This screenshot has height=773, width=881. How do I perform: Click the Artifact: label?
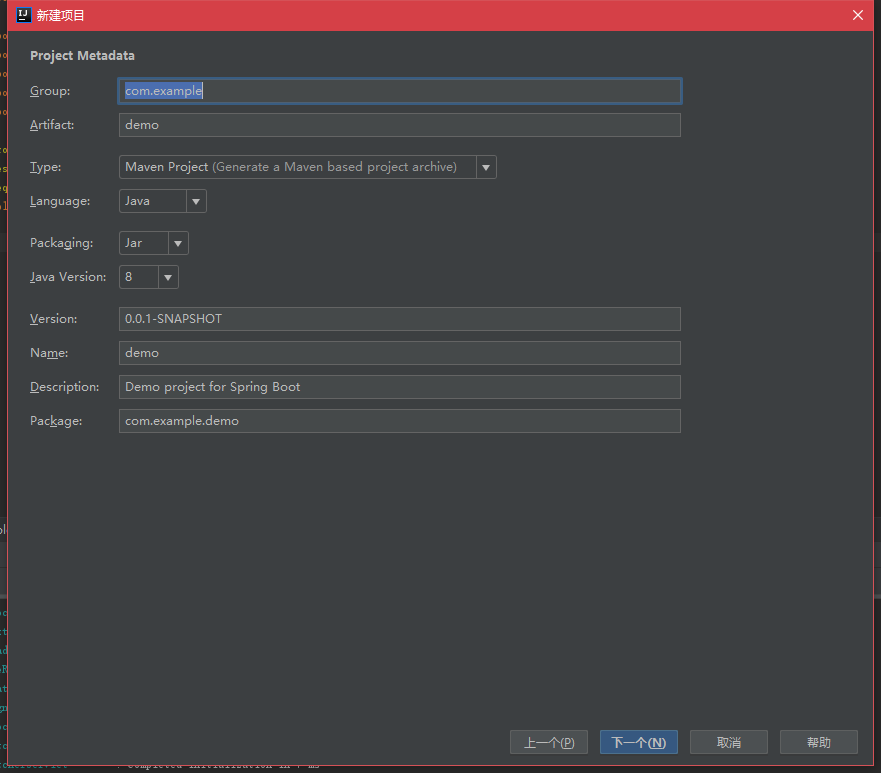click(52, 125)
